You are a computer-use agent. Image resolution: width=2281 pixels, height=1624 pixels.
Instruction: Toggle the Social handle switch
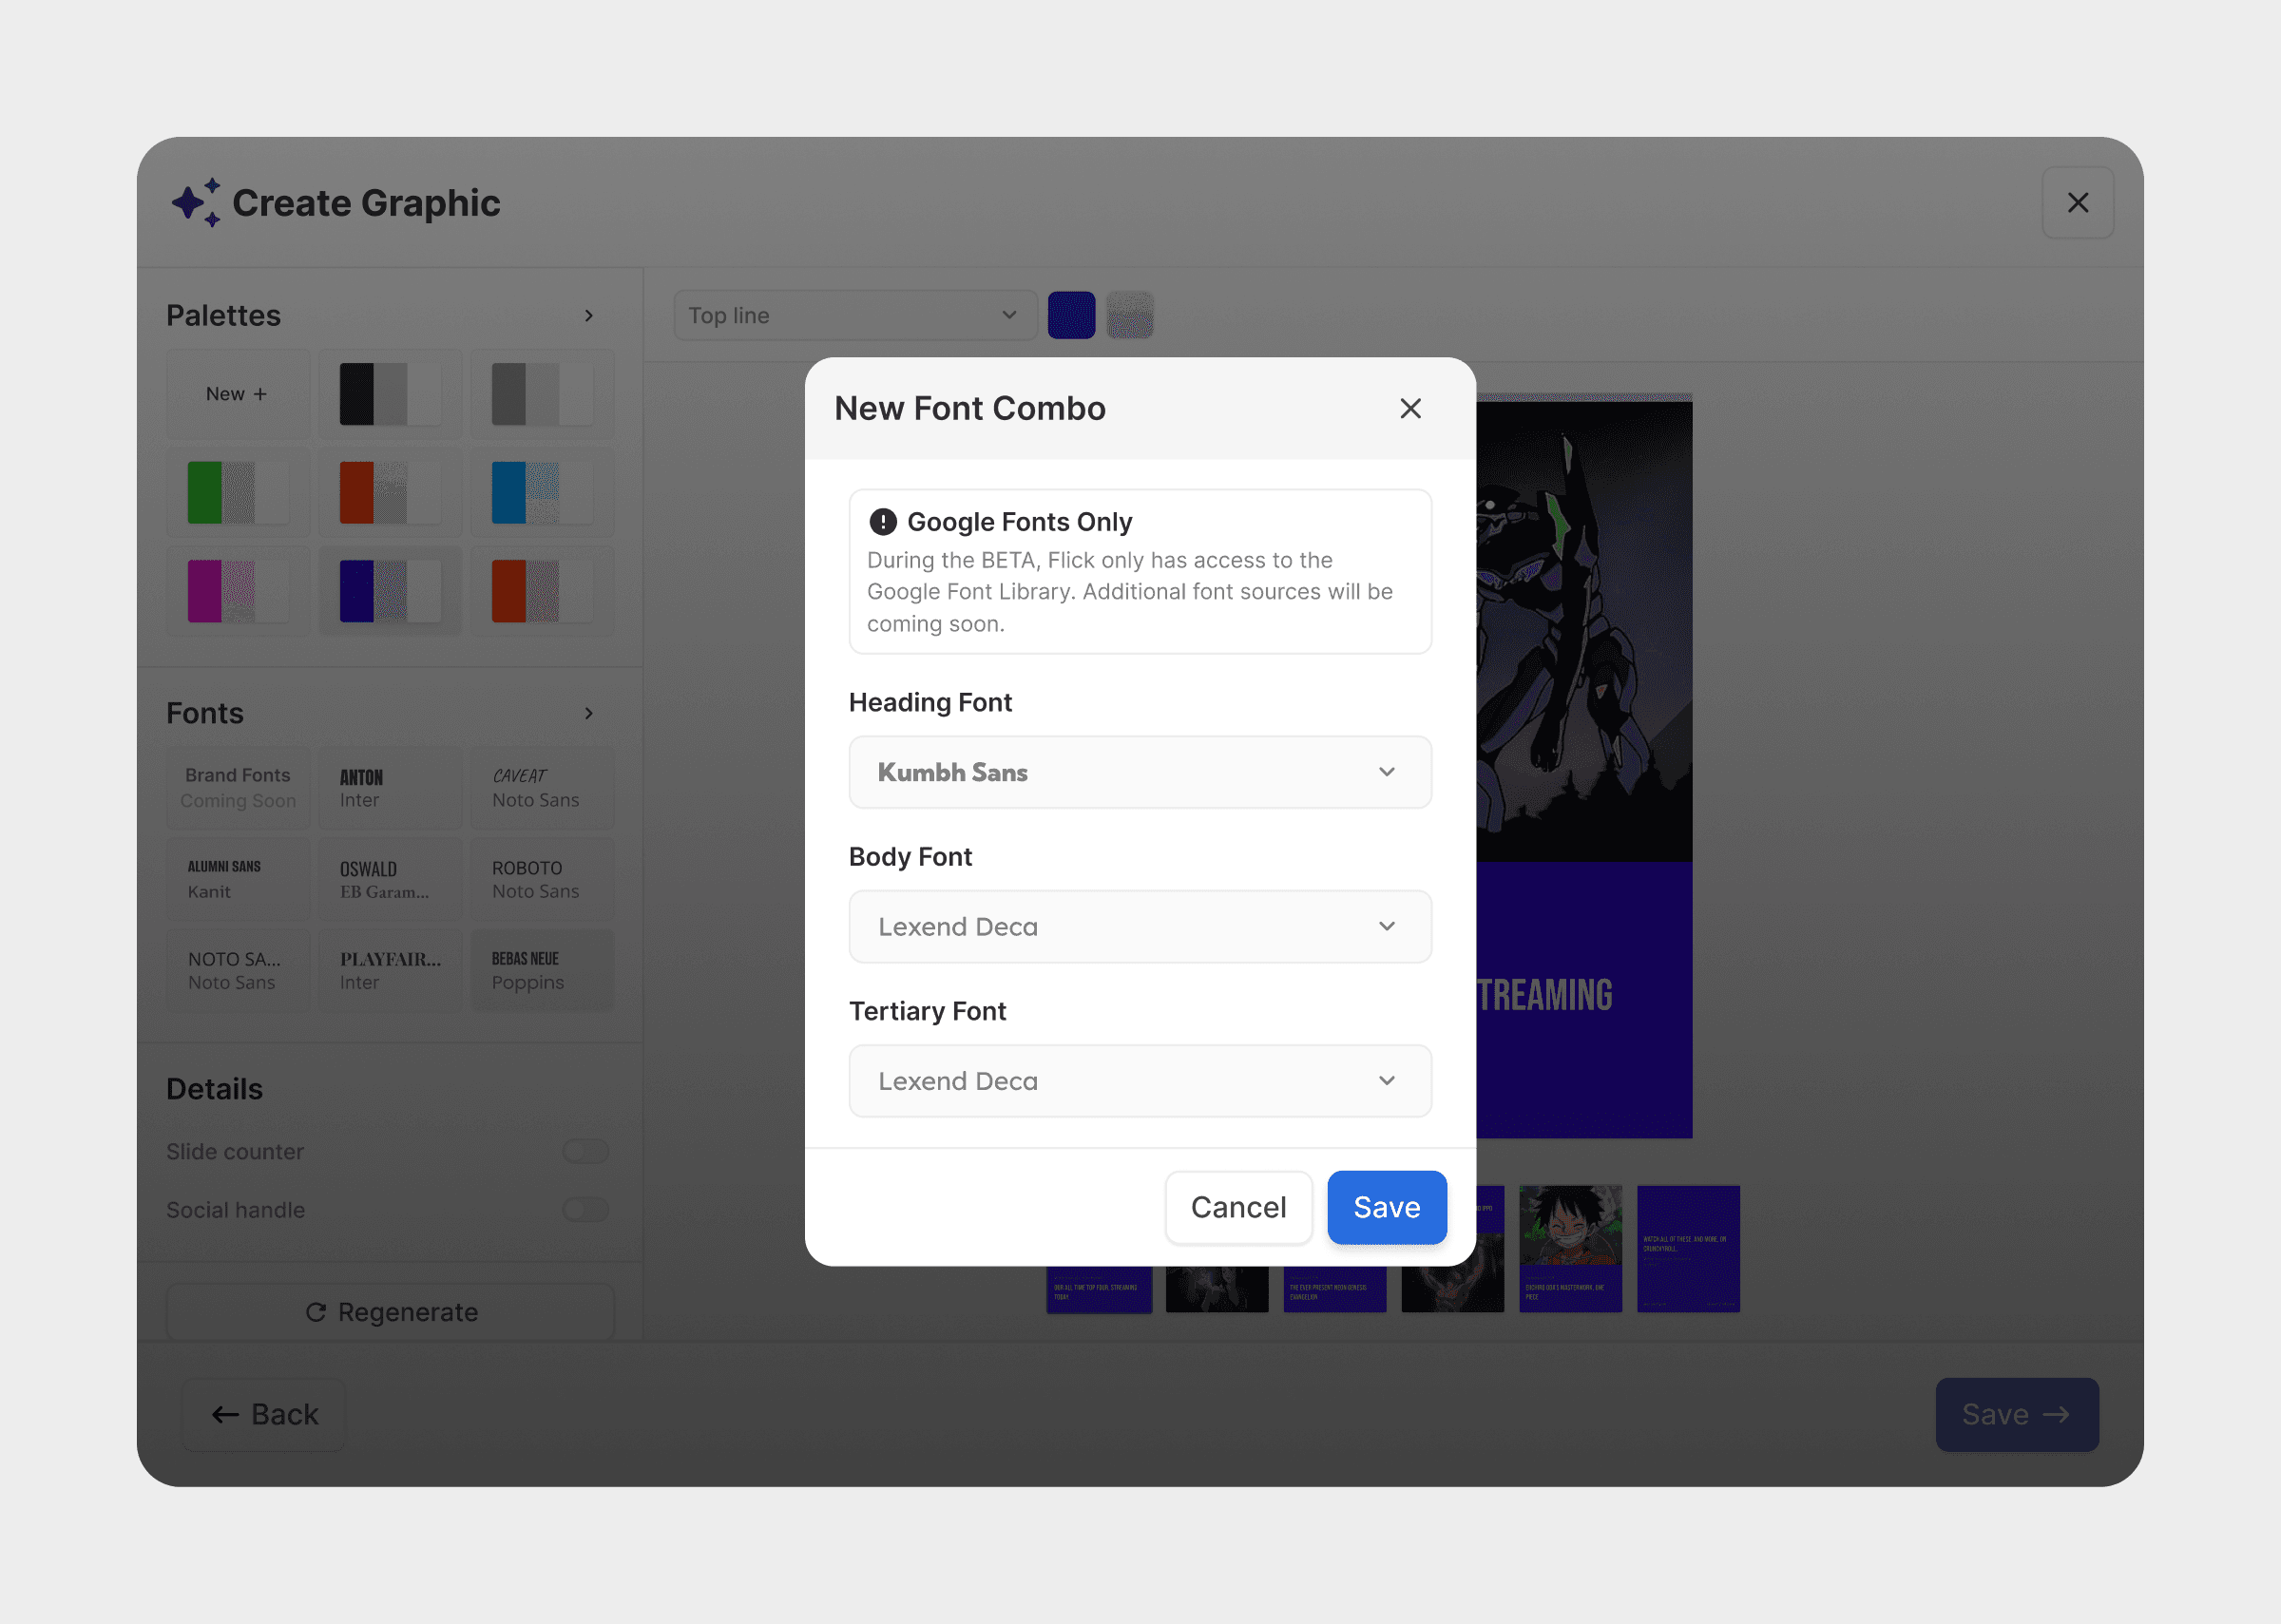point(585,1210)
